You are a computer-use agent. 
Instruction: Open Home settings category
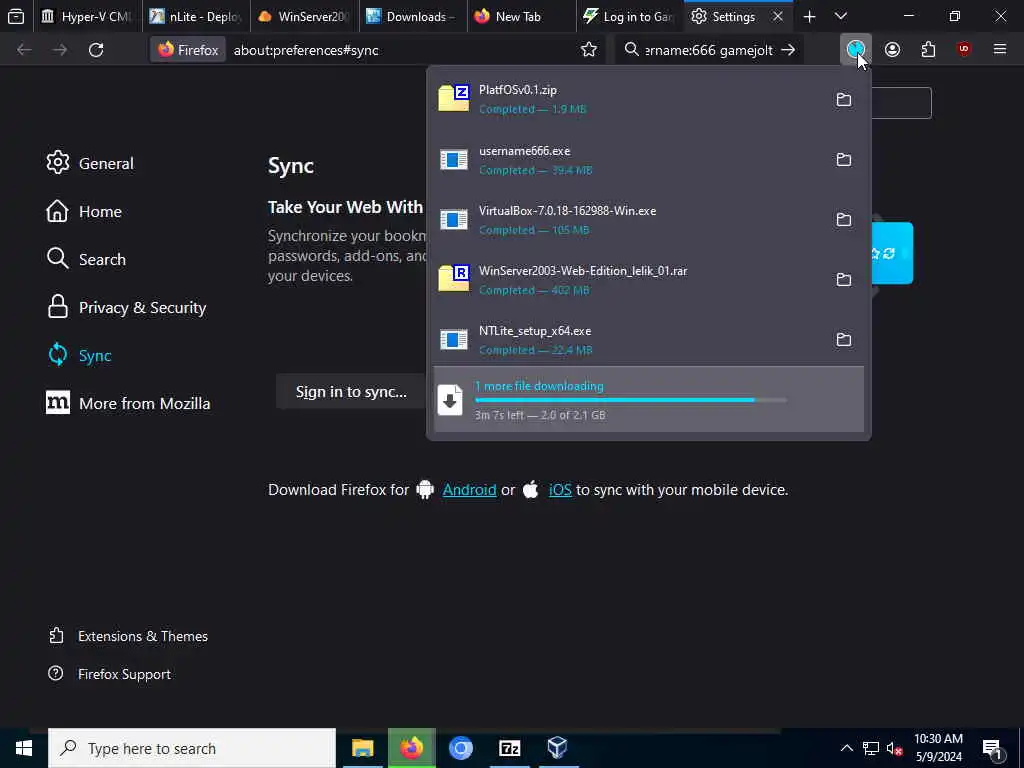(84, 211)
